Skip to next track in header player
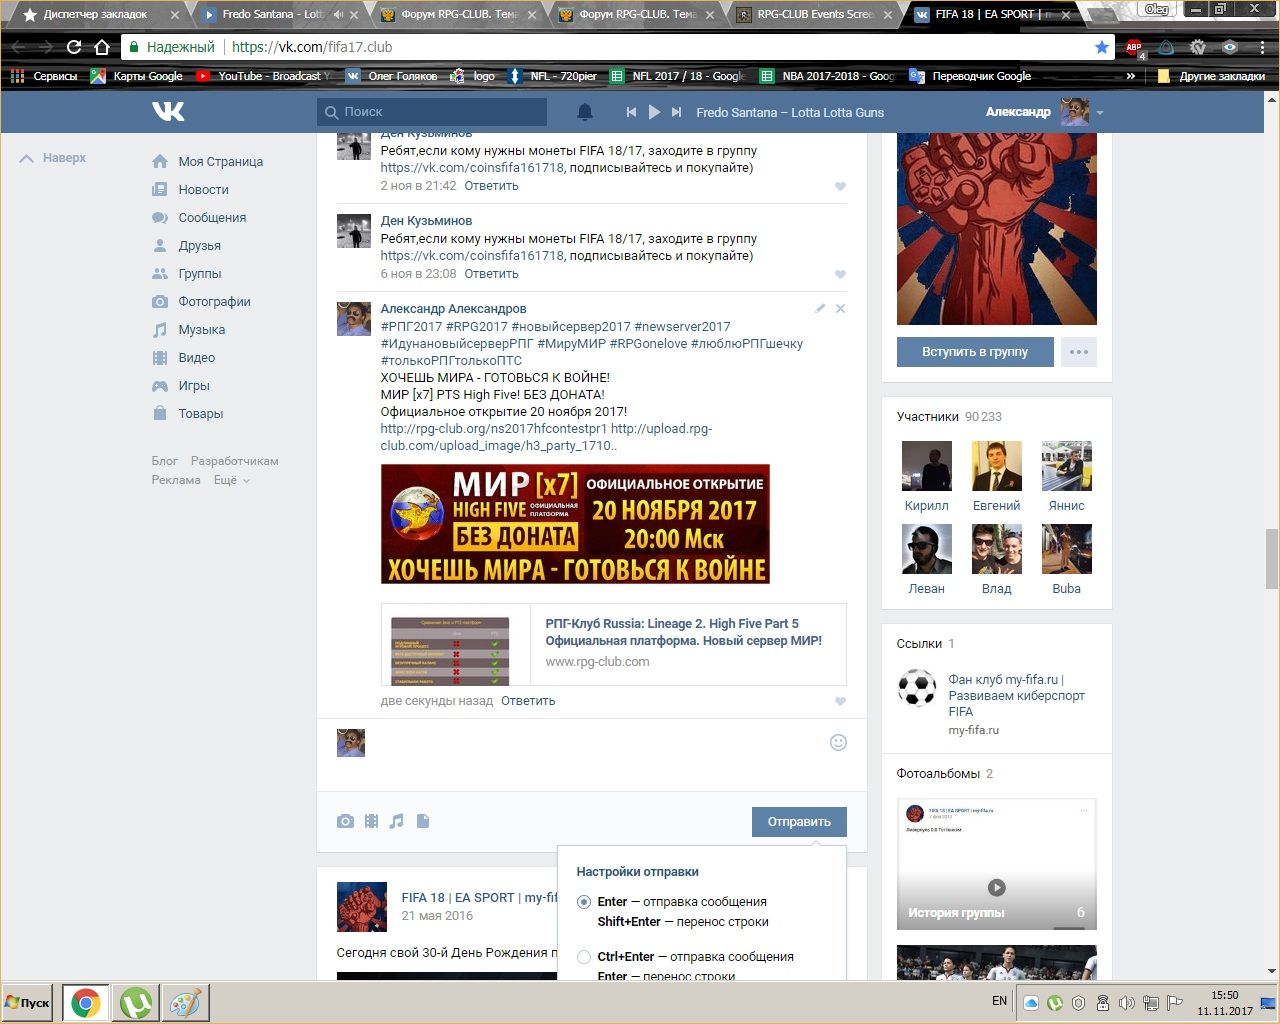This screenshot has width=1280, height=1024. (677, 112)
